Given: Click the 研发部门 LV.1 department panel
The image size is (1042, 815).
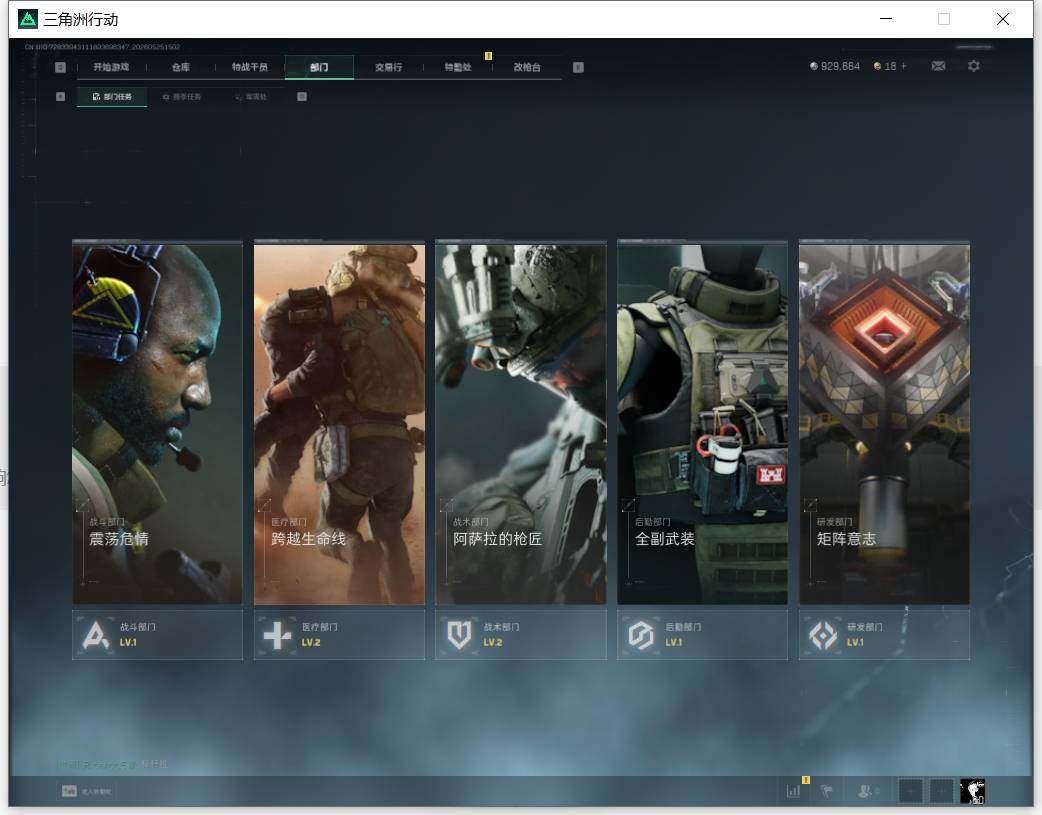Looking at the screenshot, I should [x=885, y=635].
